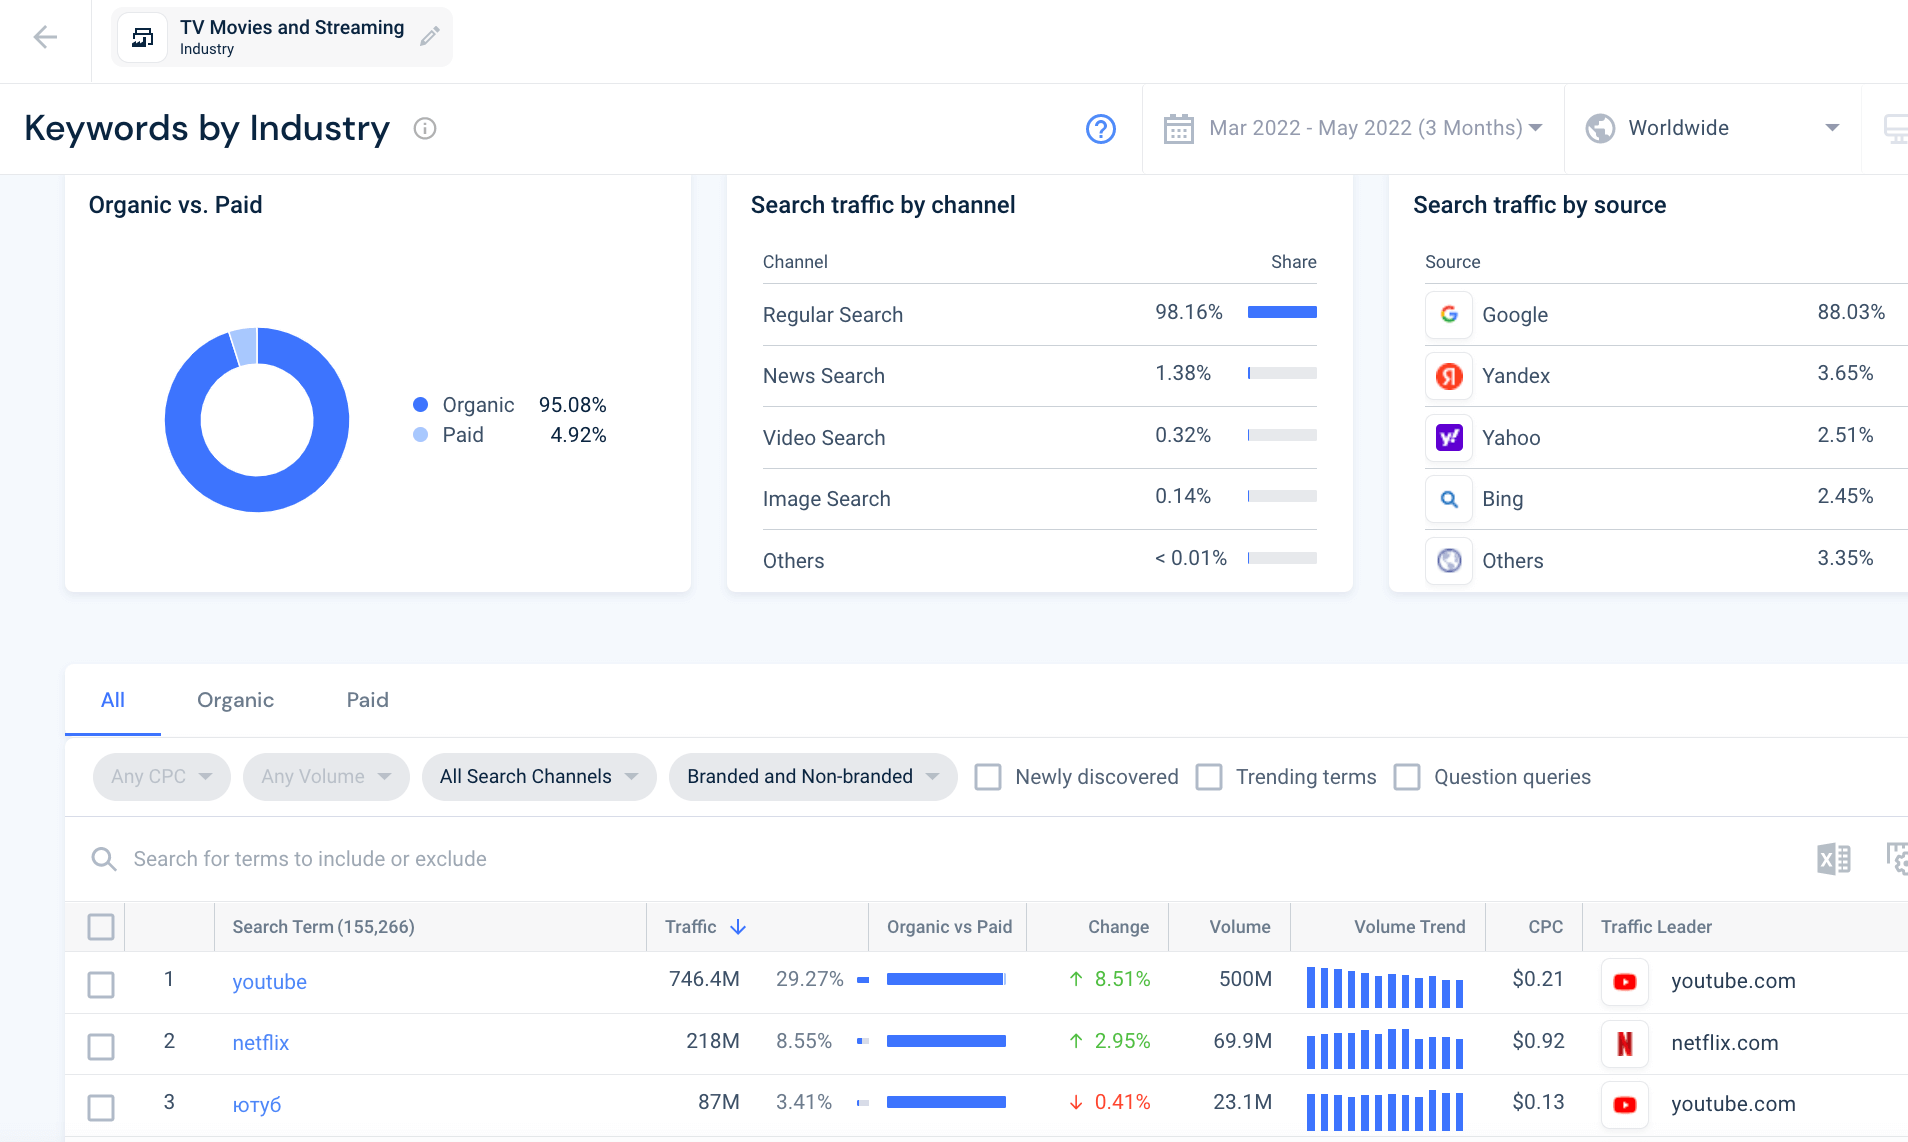1908x1142 pixels.
Task: Click the device type icon at top right
Action: 1895,129
